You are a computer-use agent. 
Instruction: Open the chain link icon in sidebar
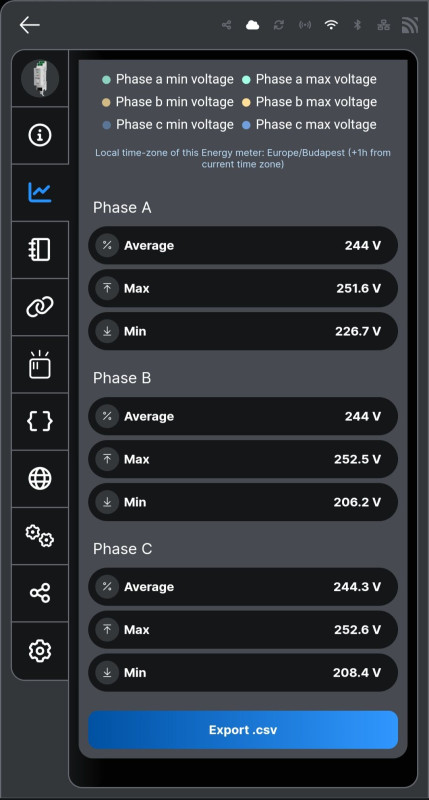40,307
